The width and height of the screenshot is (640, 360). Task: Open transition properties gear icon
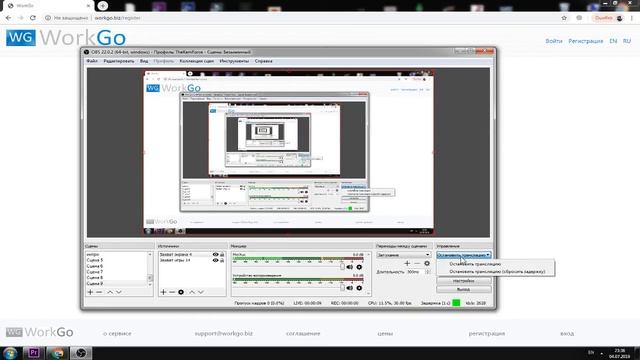pyautogui.click(x=427, y=264)
